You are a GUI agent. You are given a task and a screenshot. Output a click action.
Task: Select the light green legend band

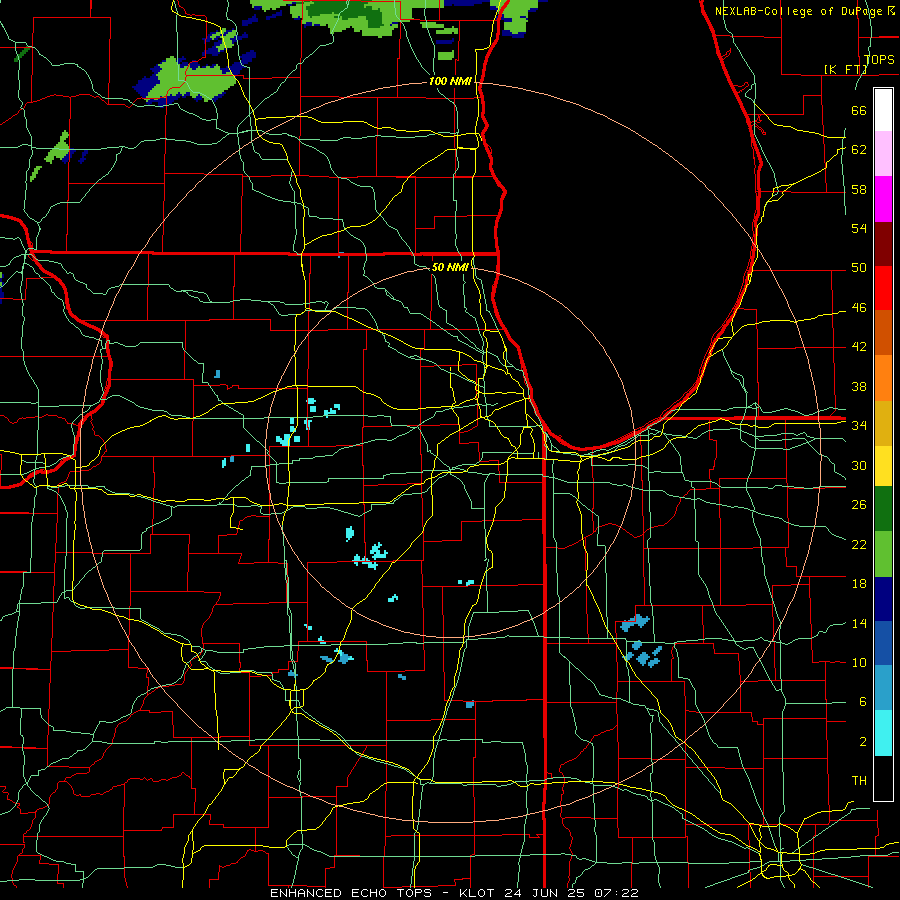[883, 553]
